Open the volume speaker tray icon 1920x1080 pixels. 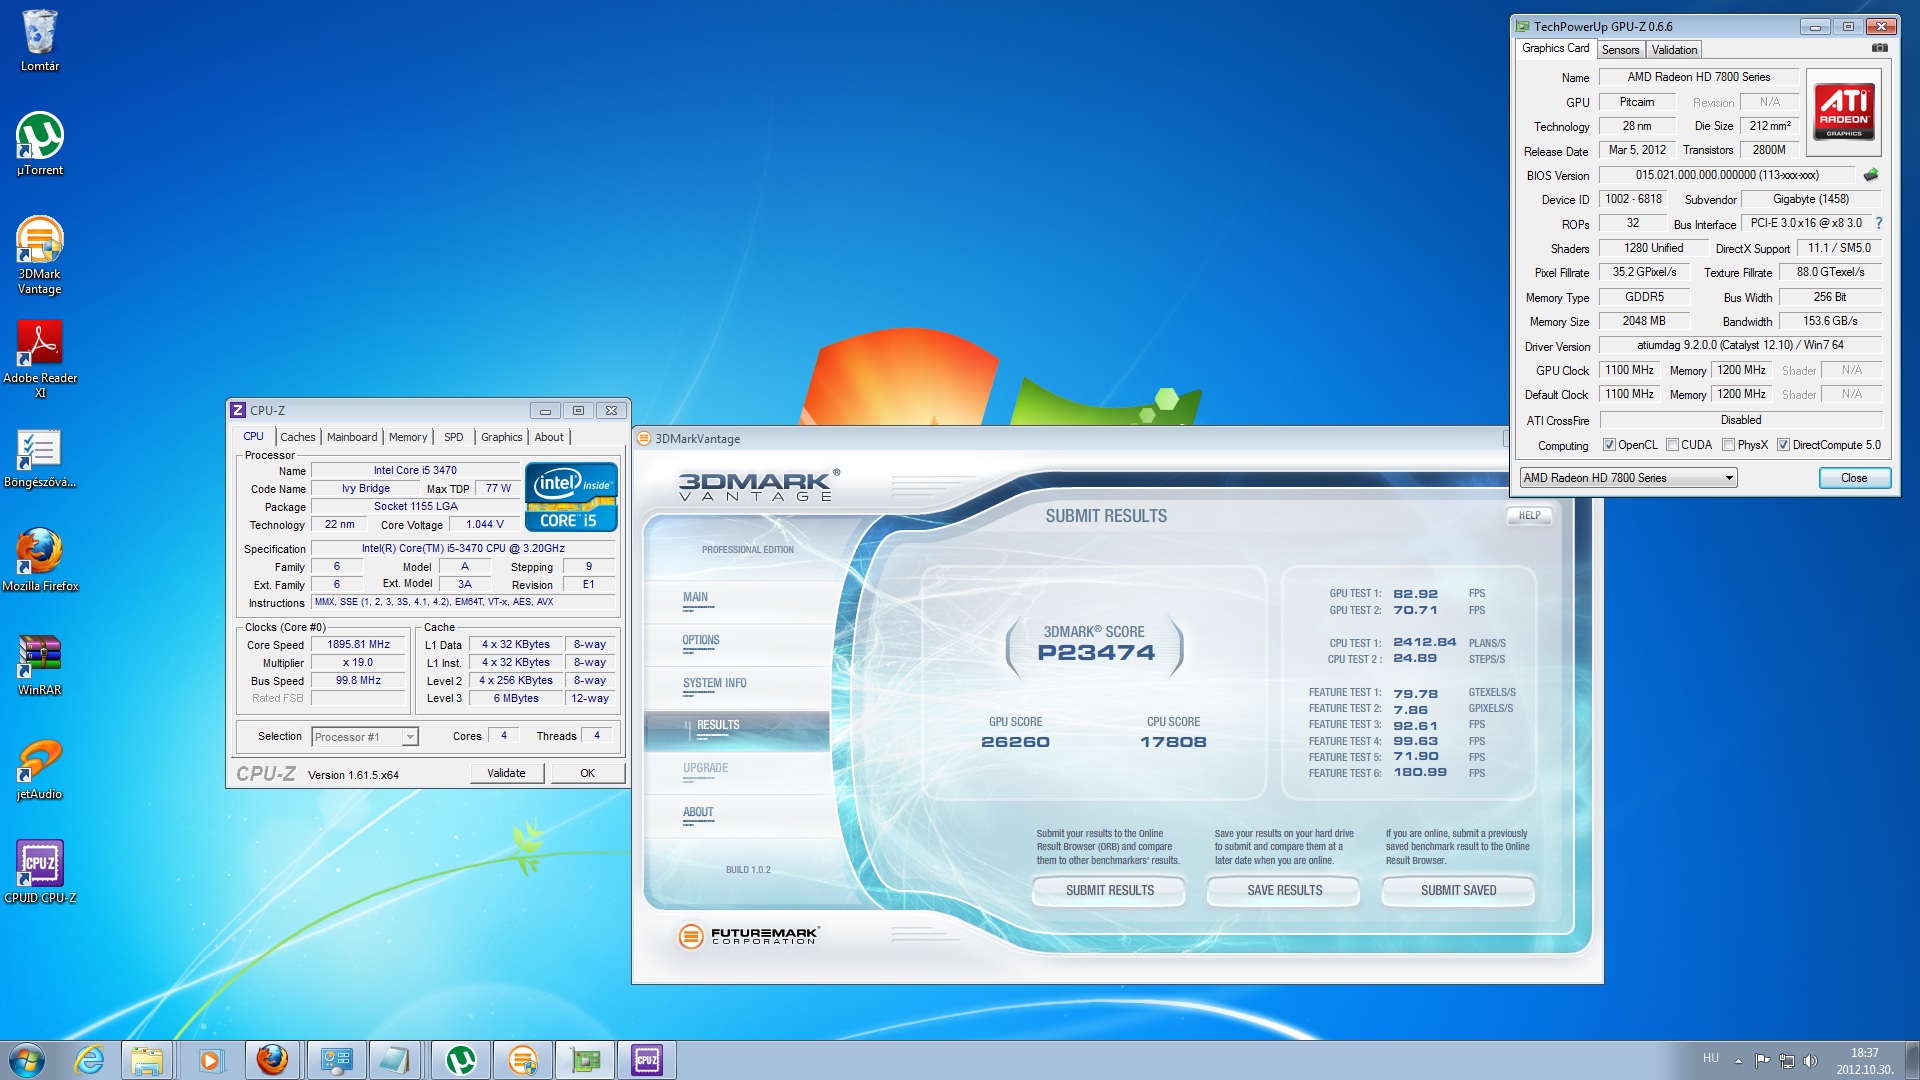pyautogui.click(x=1810, y=1060)
